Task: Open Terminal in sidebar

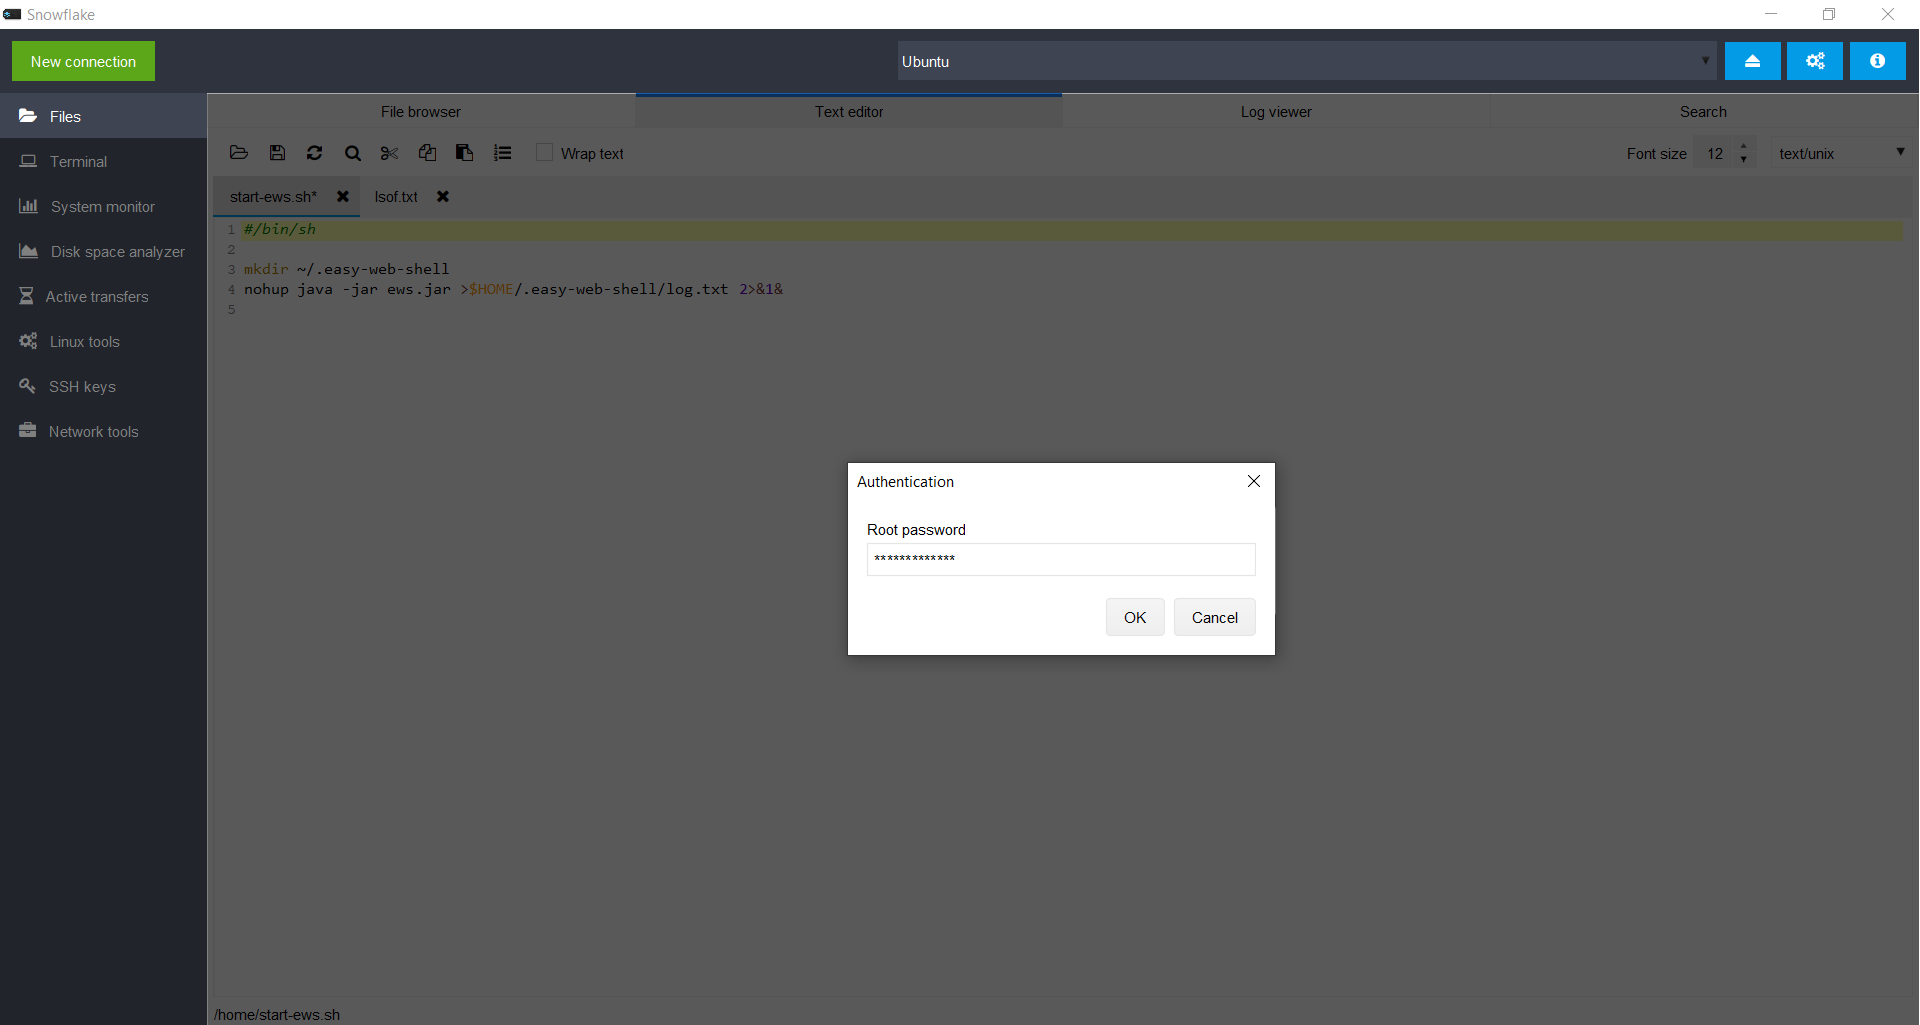Action: (103, 161)
